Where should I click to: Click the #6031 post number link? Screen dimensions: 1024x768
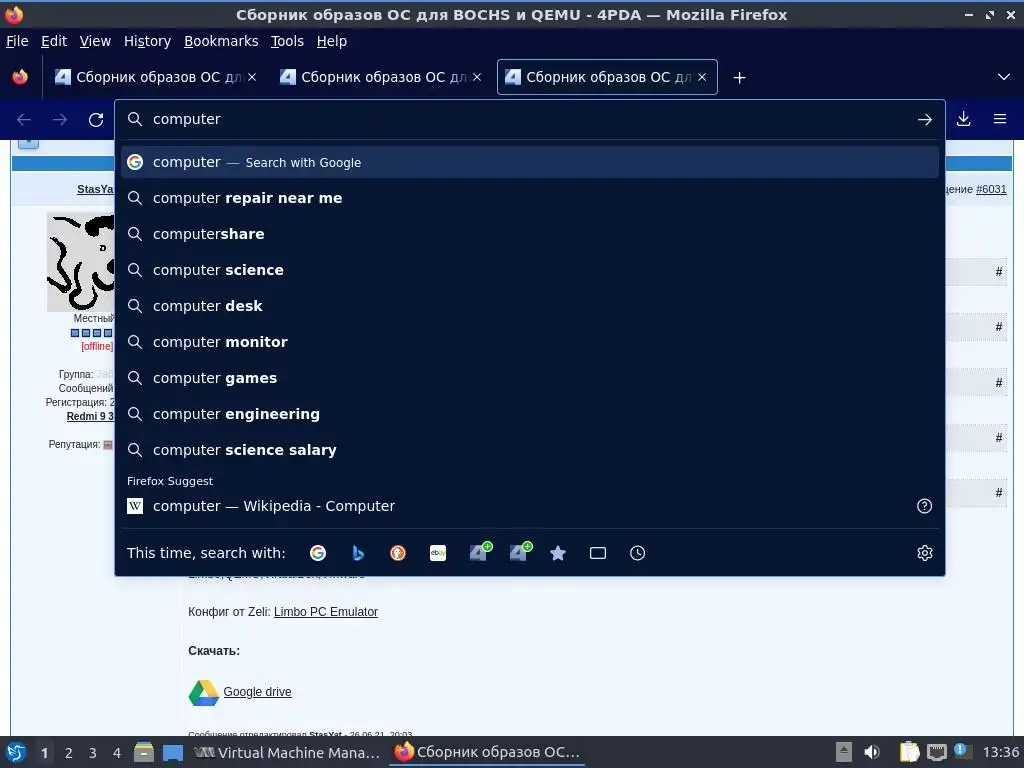pyautogui.click(x=991, y=189)
